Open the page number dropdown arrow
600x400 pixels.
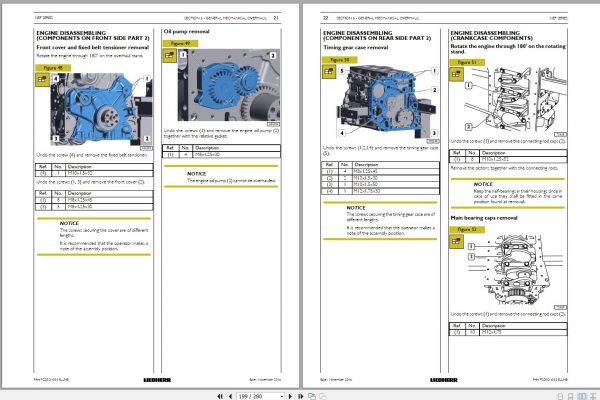coord(282,396)
